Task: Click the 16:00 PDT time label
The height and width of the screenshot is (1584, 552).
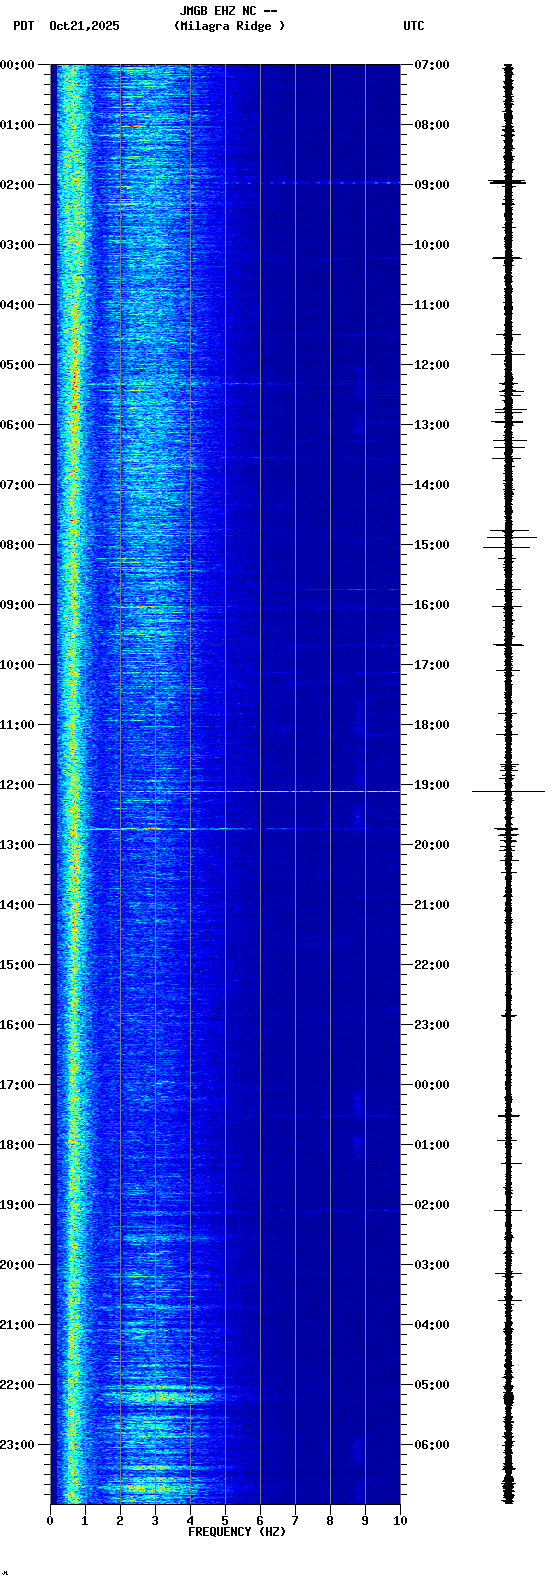Action: coord(18,1025)
